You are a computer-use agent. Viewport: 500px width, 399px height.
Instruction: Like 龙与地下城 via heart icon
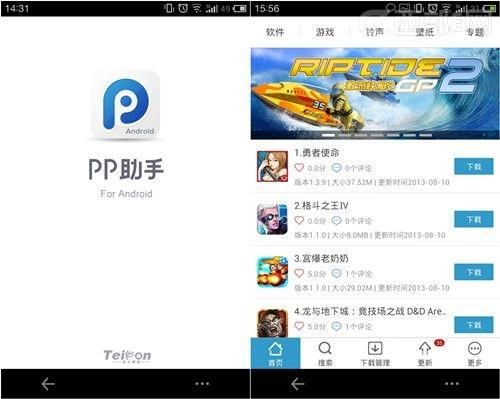(299, 326)
